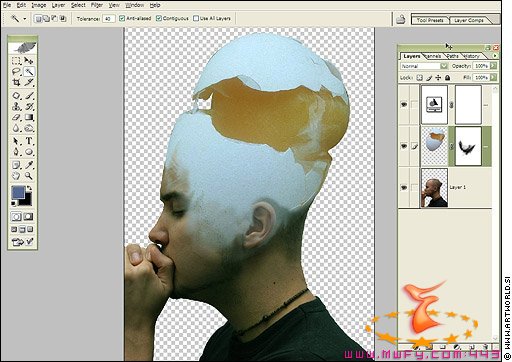Toggle the Contiguous checkbox
Viewport: 512px width, 362px height.
[159, 18]
